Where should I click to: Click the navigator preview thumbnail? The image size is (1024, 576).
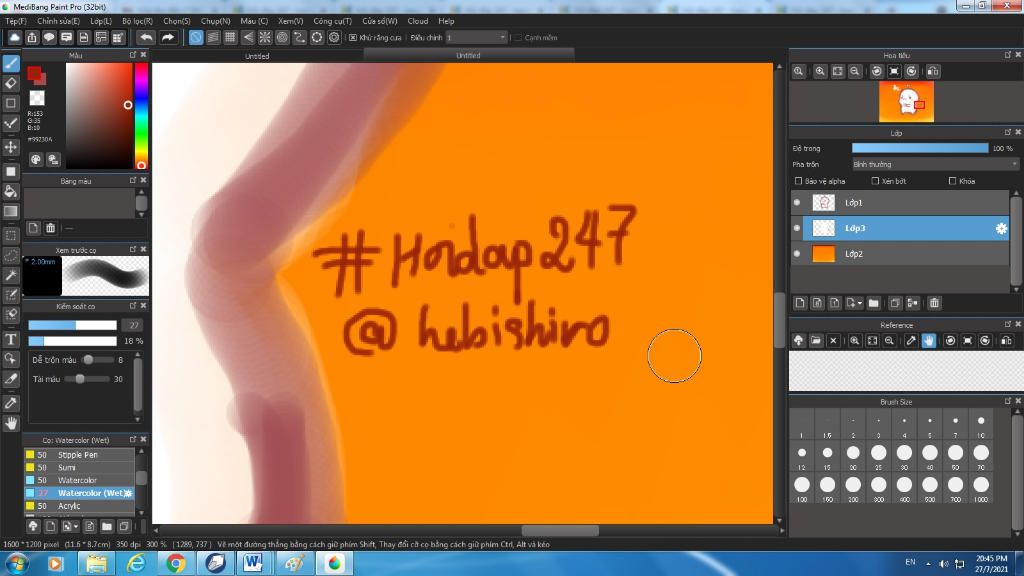(x=906, y=102)
